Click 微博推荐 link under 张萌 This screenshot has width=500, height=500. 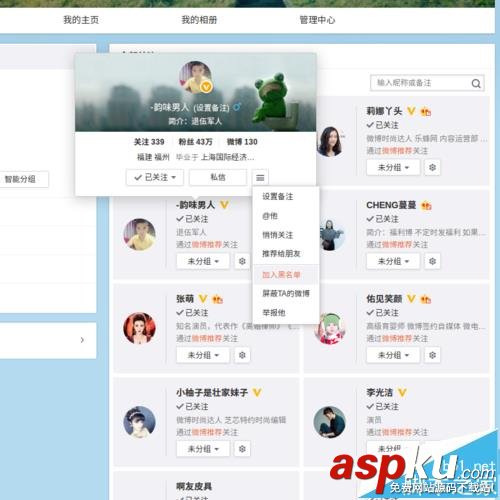point(207,339)
